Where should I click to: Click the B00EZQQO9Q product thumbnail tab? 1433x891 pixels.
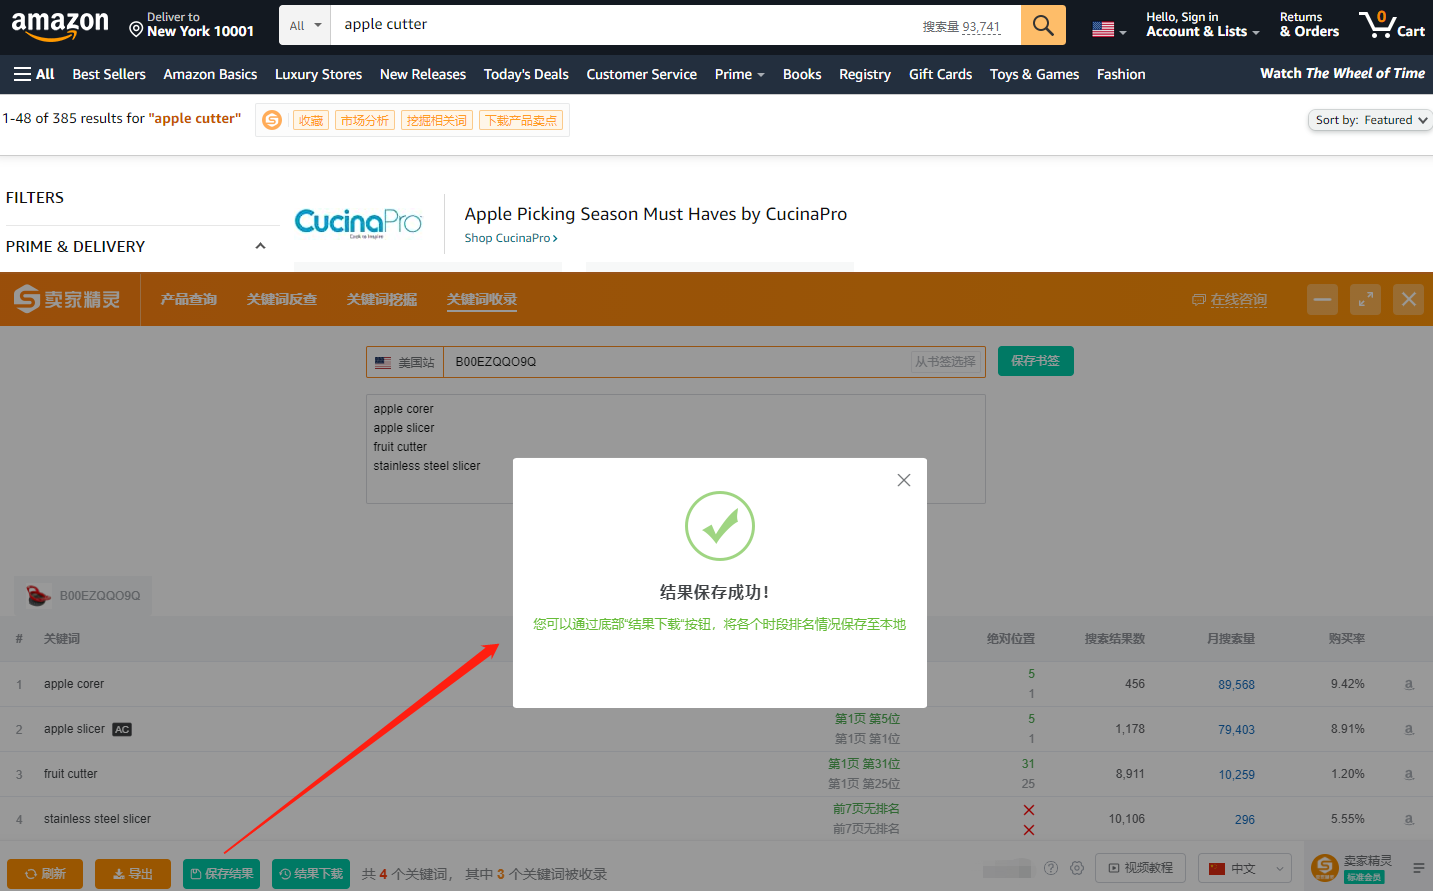[x=84, y=595]
